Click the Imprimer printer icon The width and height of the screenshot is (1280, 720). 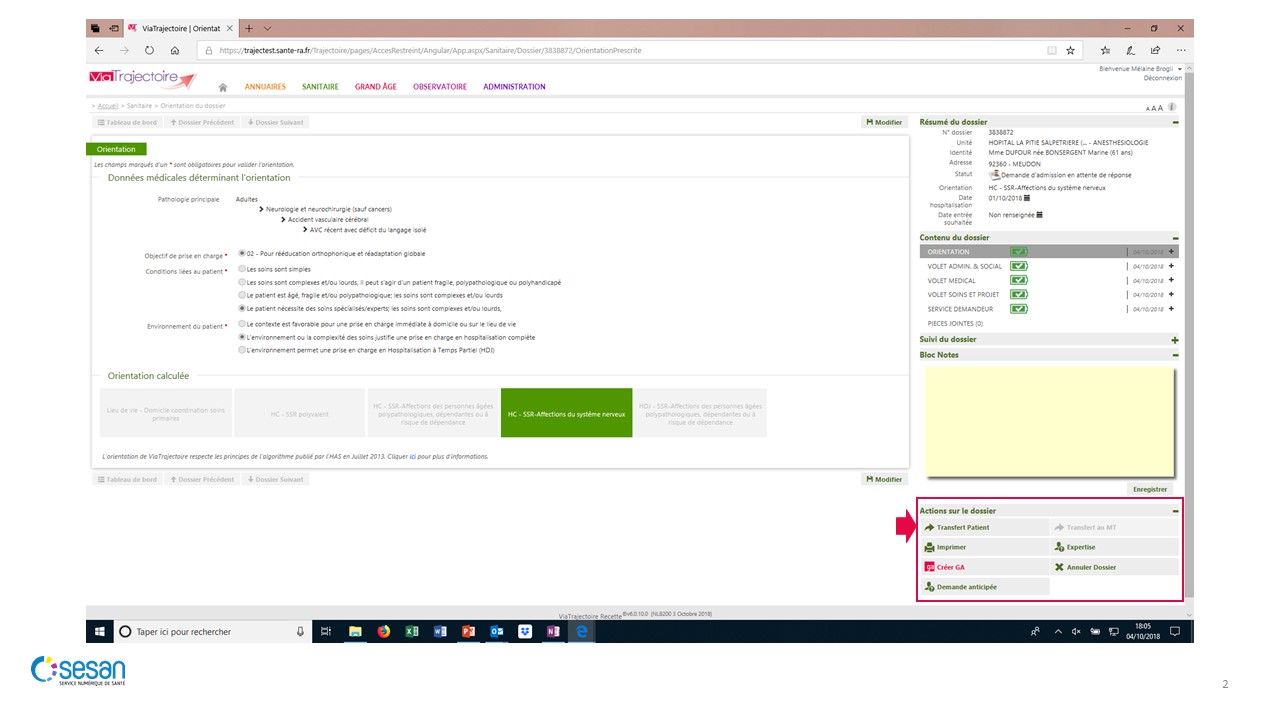click(x=929, y=547)
